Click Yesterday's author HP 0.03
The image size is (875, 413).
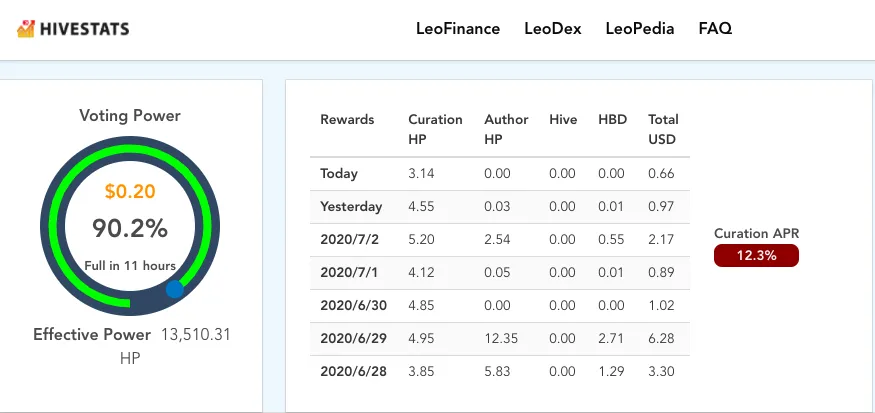[497, 206]
